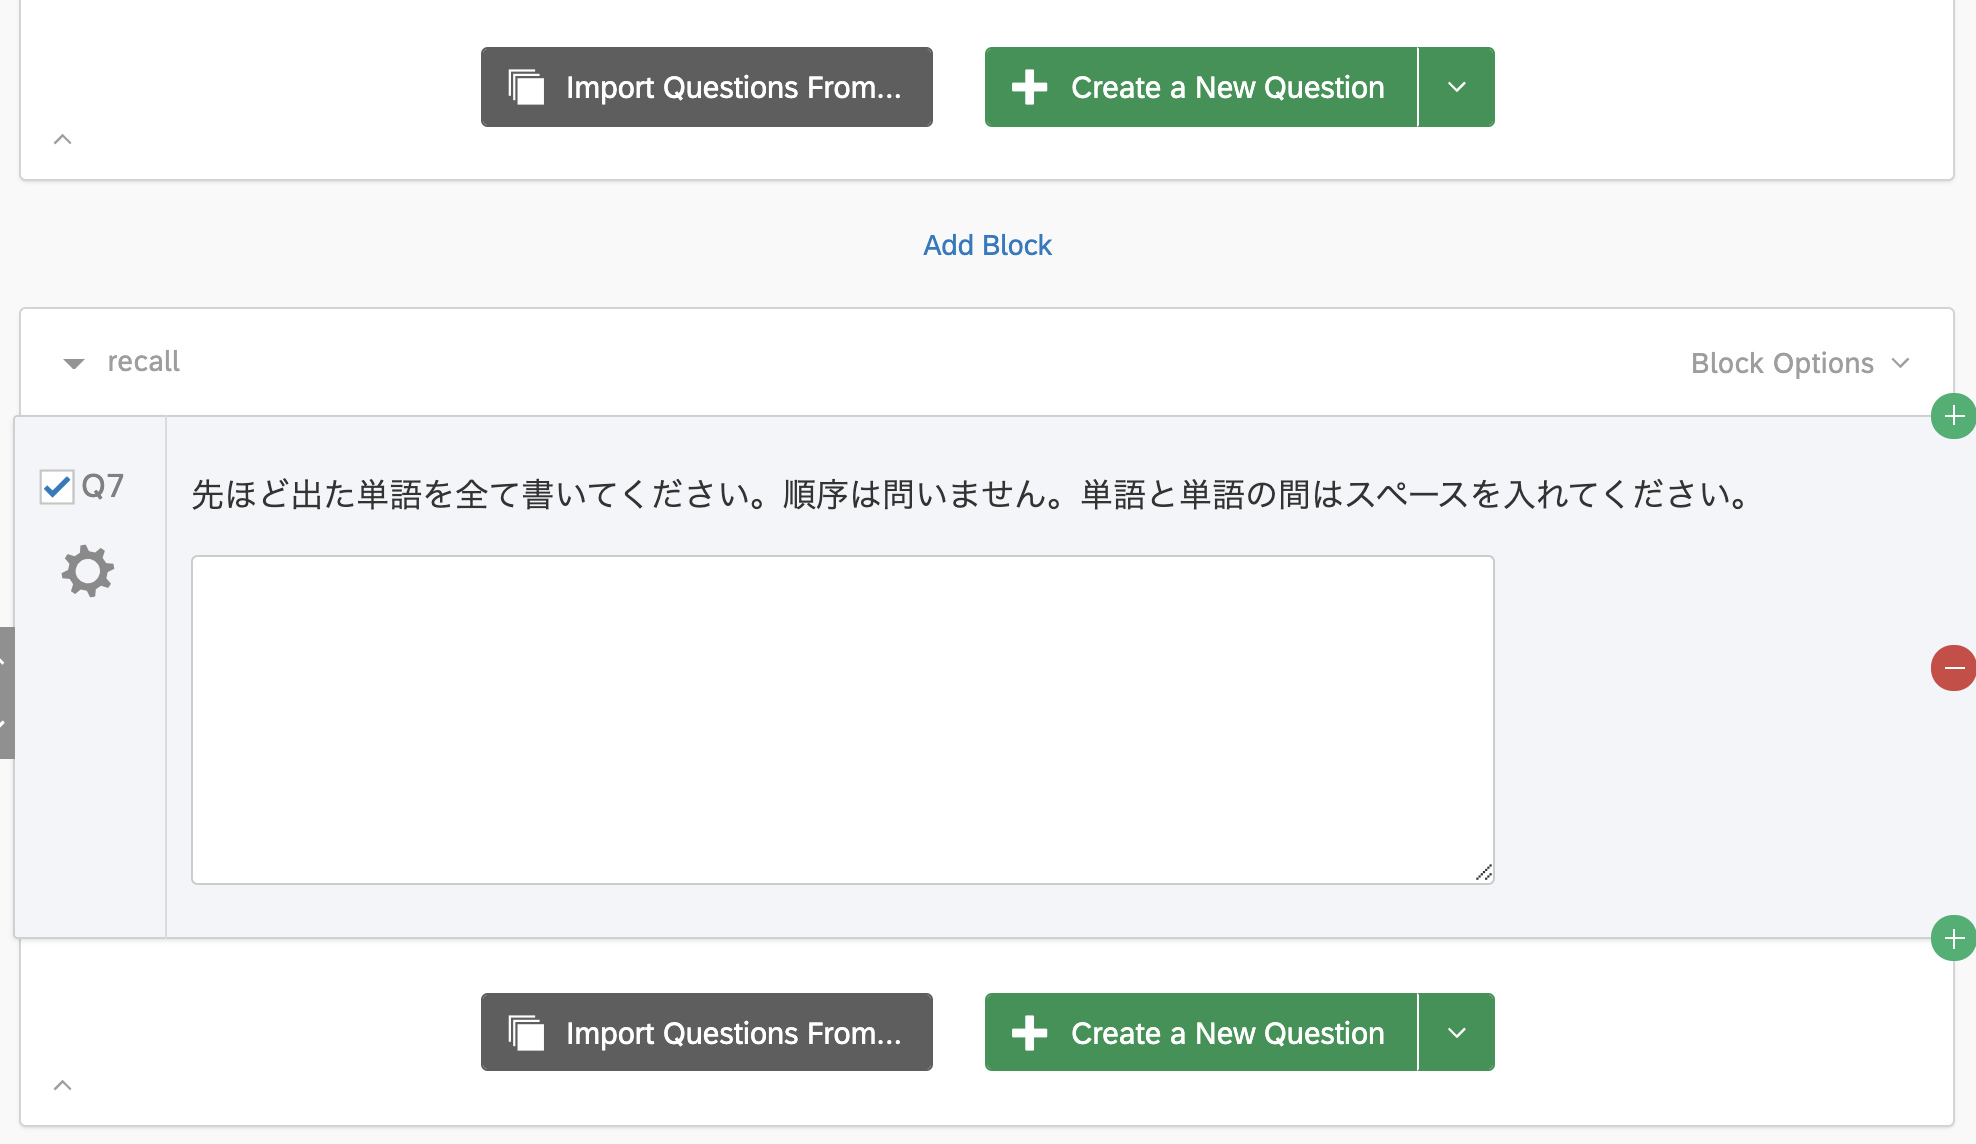
Task: Collapse the upper block using the bottom-left chevron
Action: [62, 139]
